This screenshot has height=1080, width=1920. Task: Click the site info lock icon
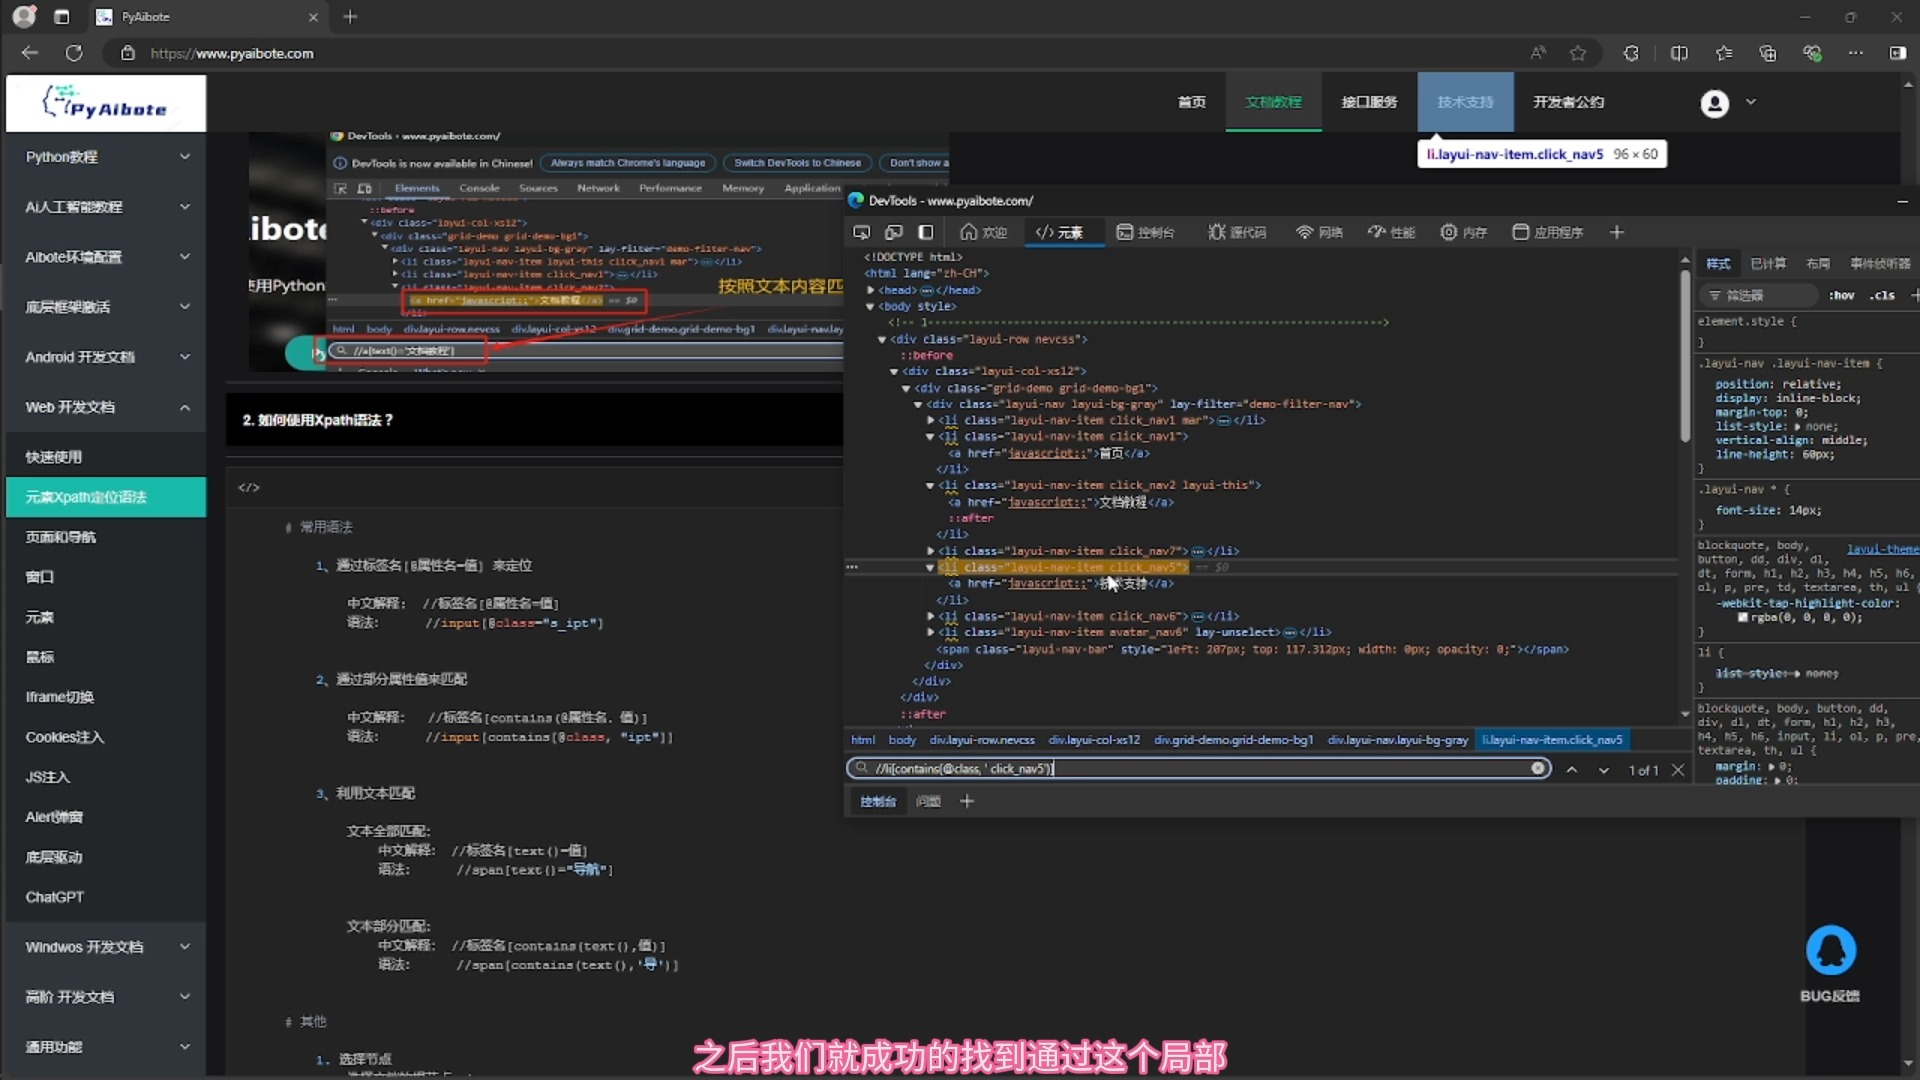point(128,53)
